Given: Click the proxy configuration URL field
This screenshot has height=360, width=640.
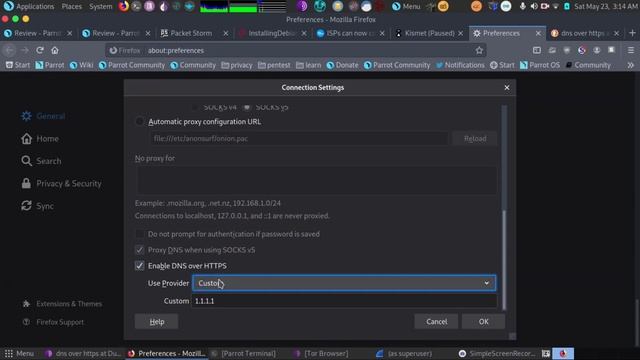Looking at the screenshot, I should pyautogui.click(x=299, y=139).
